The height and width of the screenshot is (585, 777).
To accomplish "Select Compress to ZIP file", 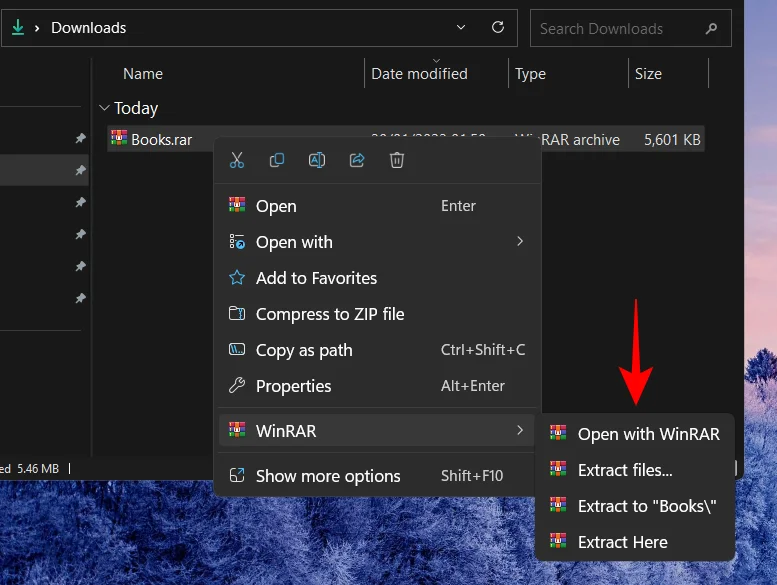I will click(330, 314).
